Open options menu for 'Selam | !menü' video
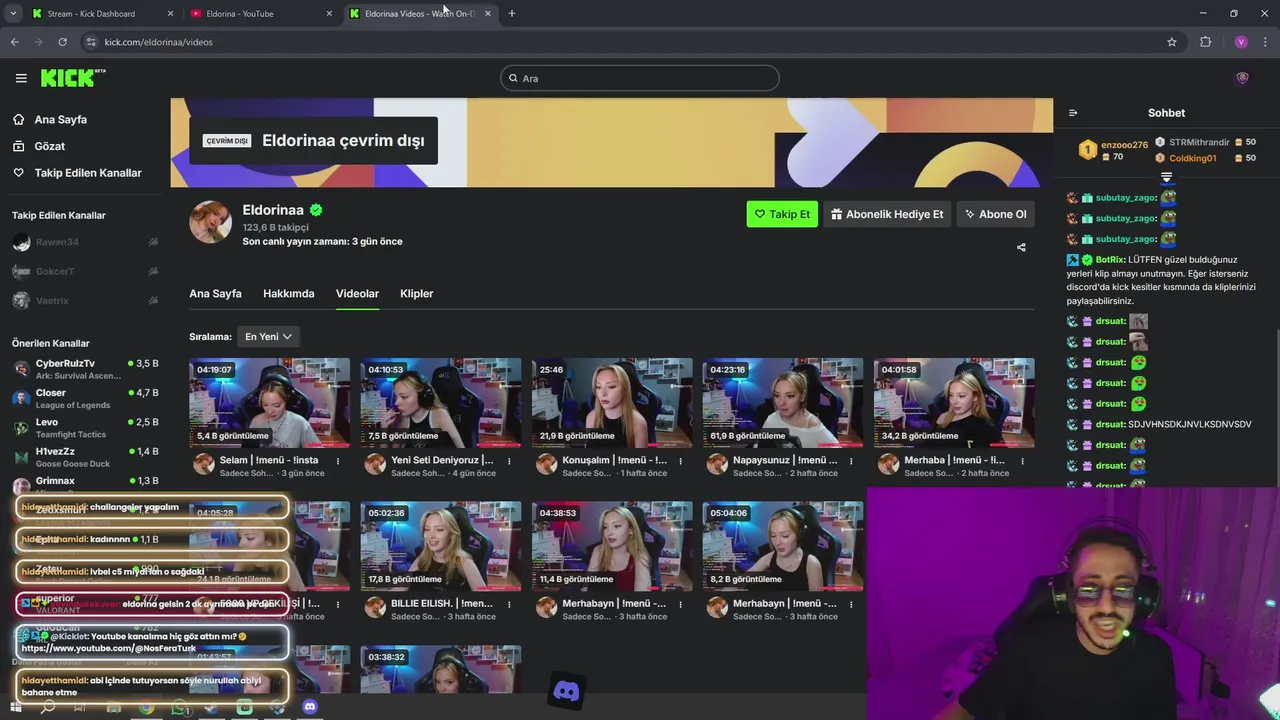This screenshot has height=720, width=1280. coord(338,461)
